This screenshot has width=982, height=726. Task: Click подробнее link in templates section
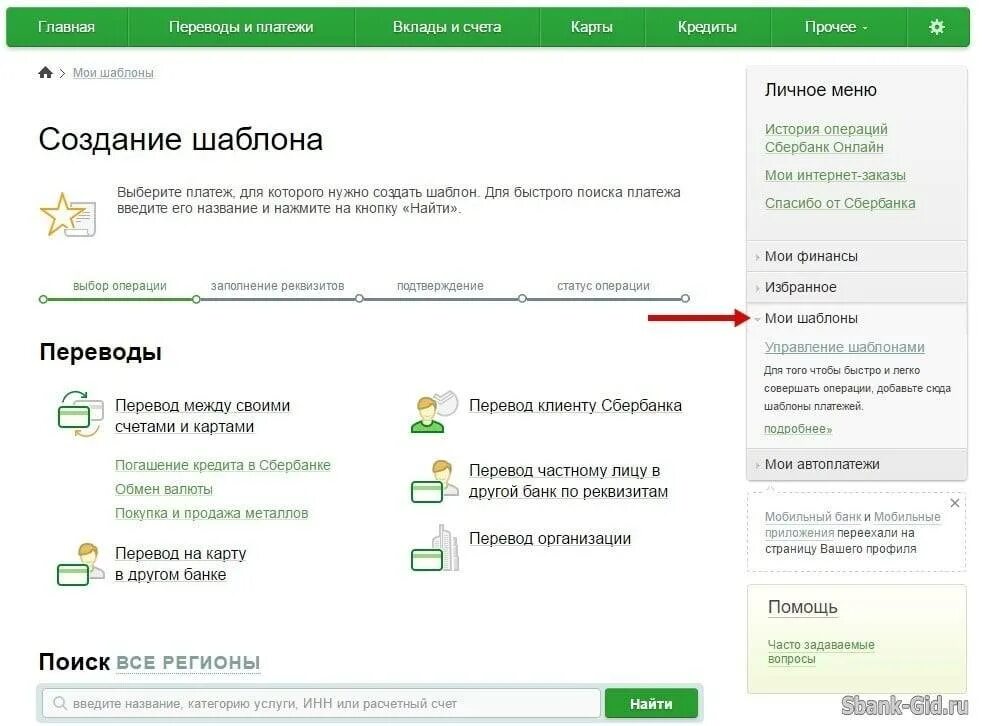(798, 429)
